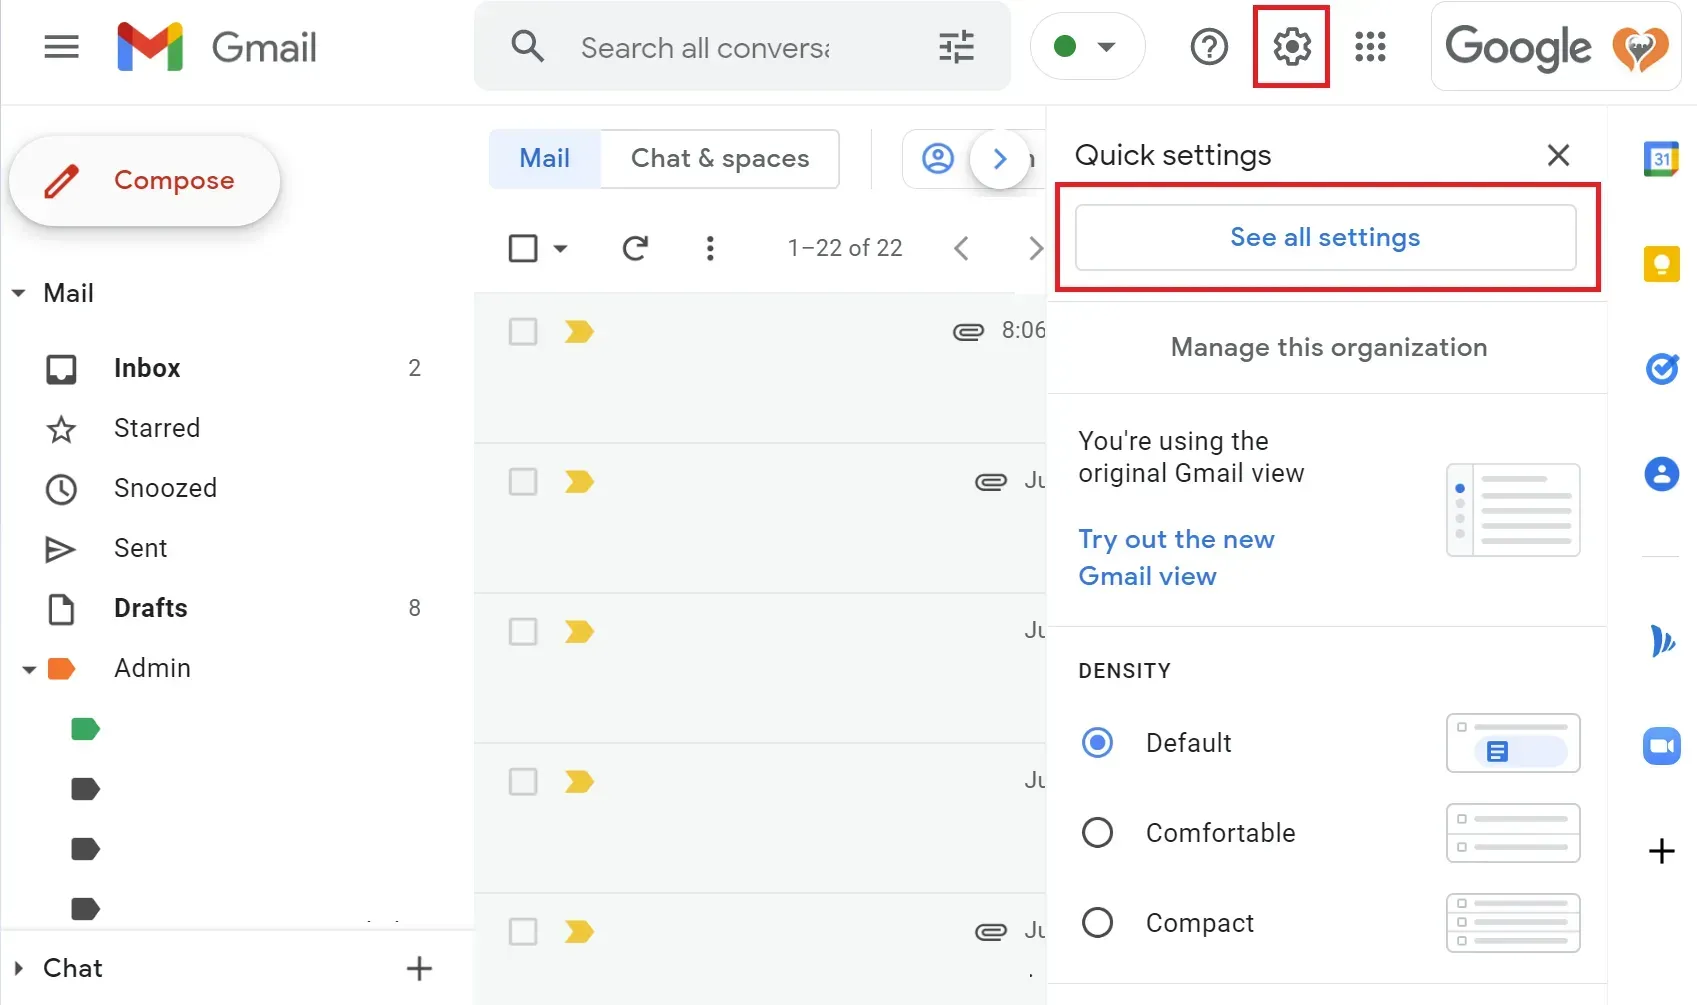The image size is (1697, 1005).
Task: Open Google Tasks side panel icon
Action: click(x=1661, y=368)
